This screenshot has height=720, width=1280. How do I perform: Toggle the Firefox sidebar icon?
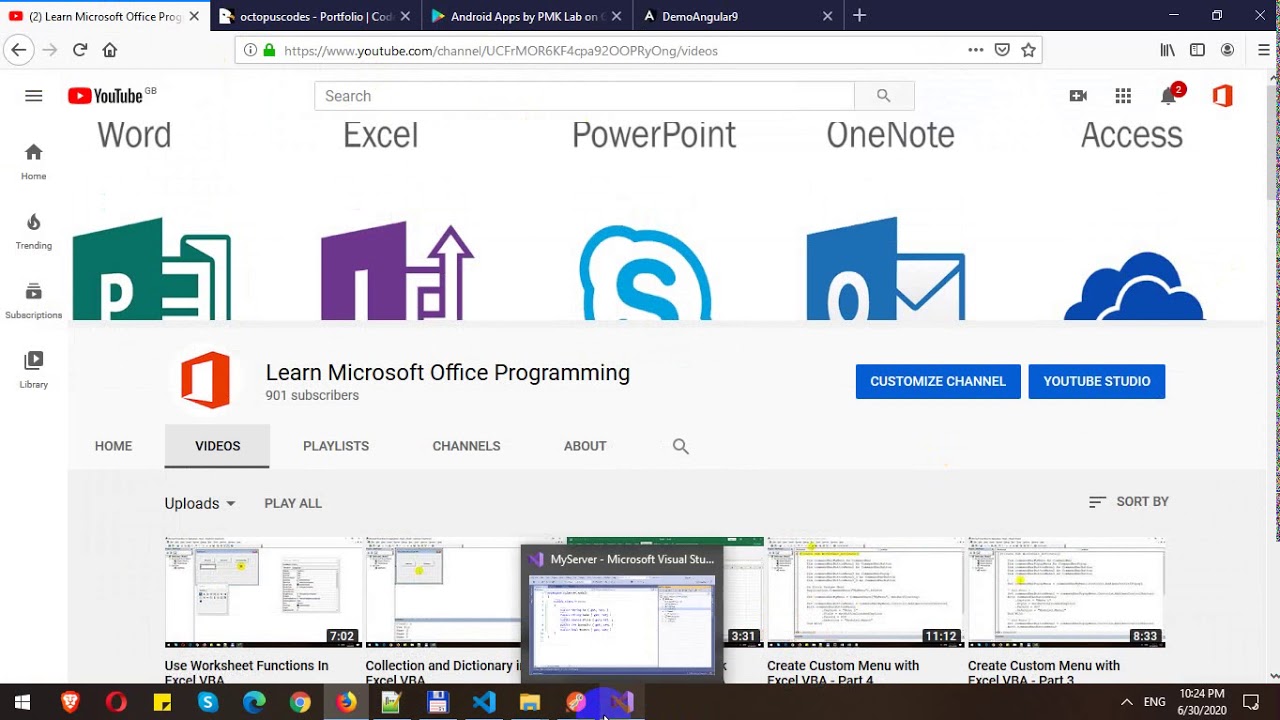[1197, 50]
